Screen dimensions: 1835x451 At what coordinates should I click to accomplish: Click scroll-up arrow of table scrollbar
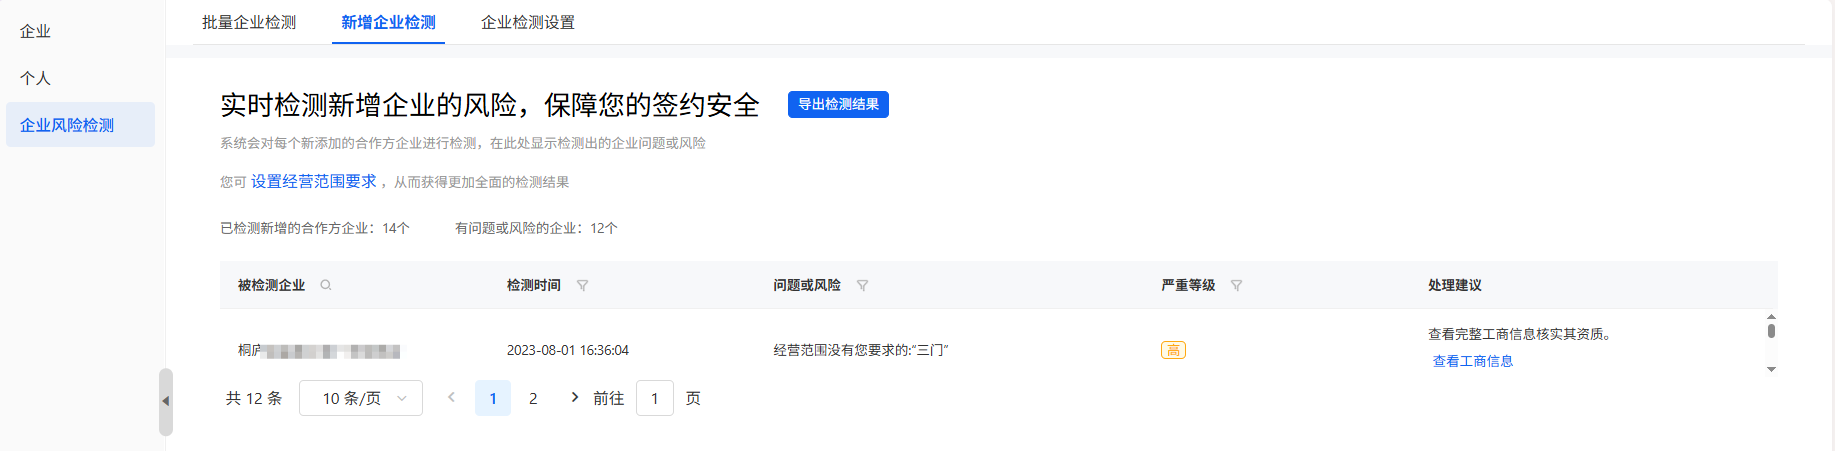[1771, 316]
